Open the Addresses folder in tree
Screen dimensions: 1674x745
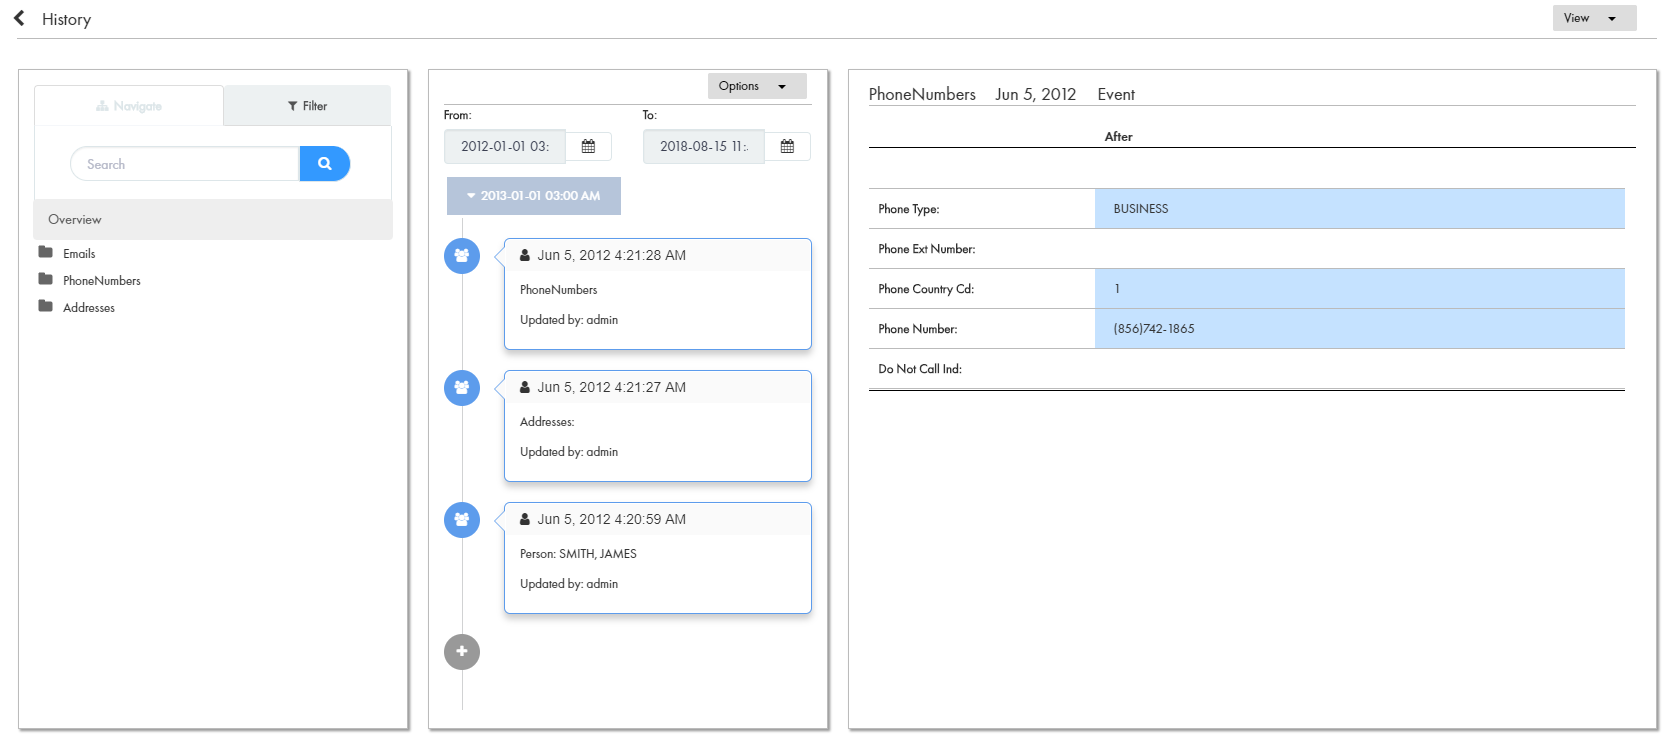(x=88, y=308)
